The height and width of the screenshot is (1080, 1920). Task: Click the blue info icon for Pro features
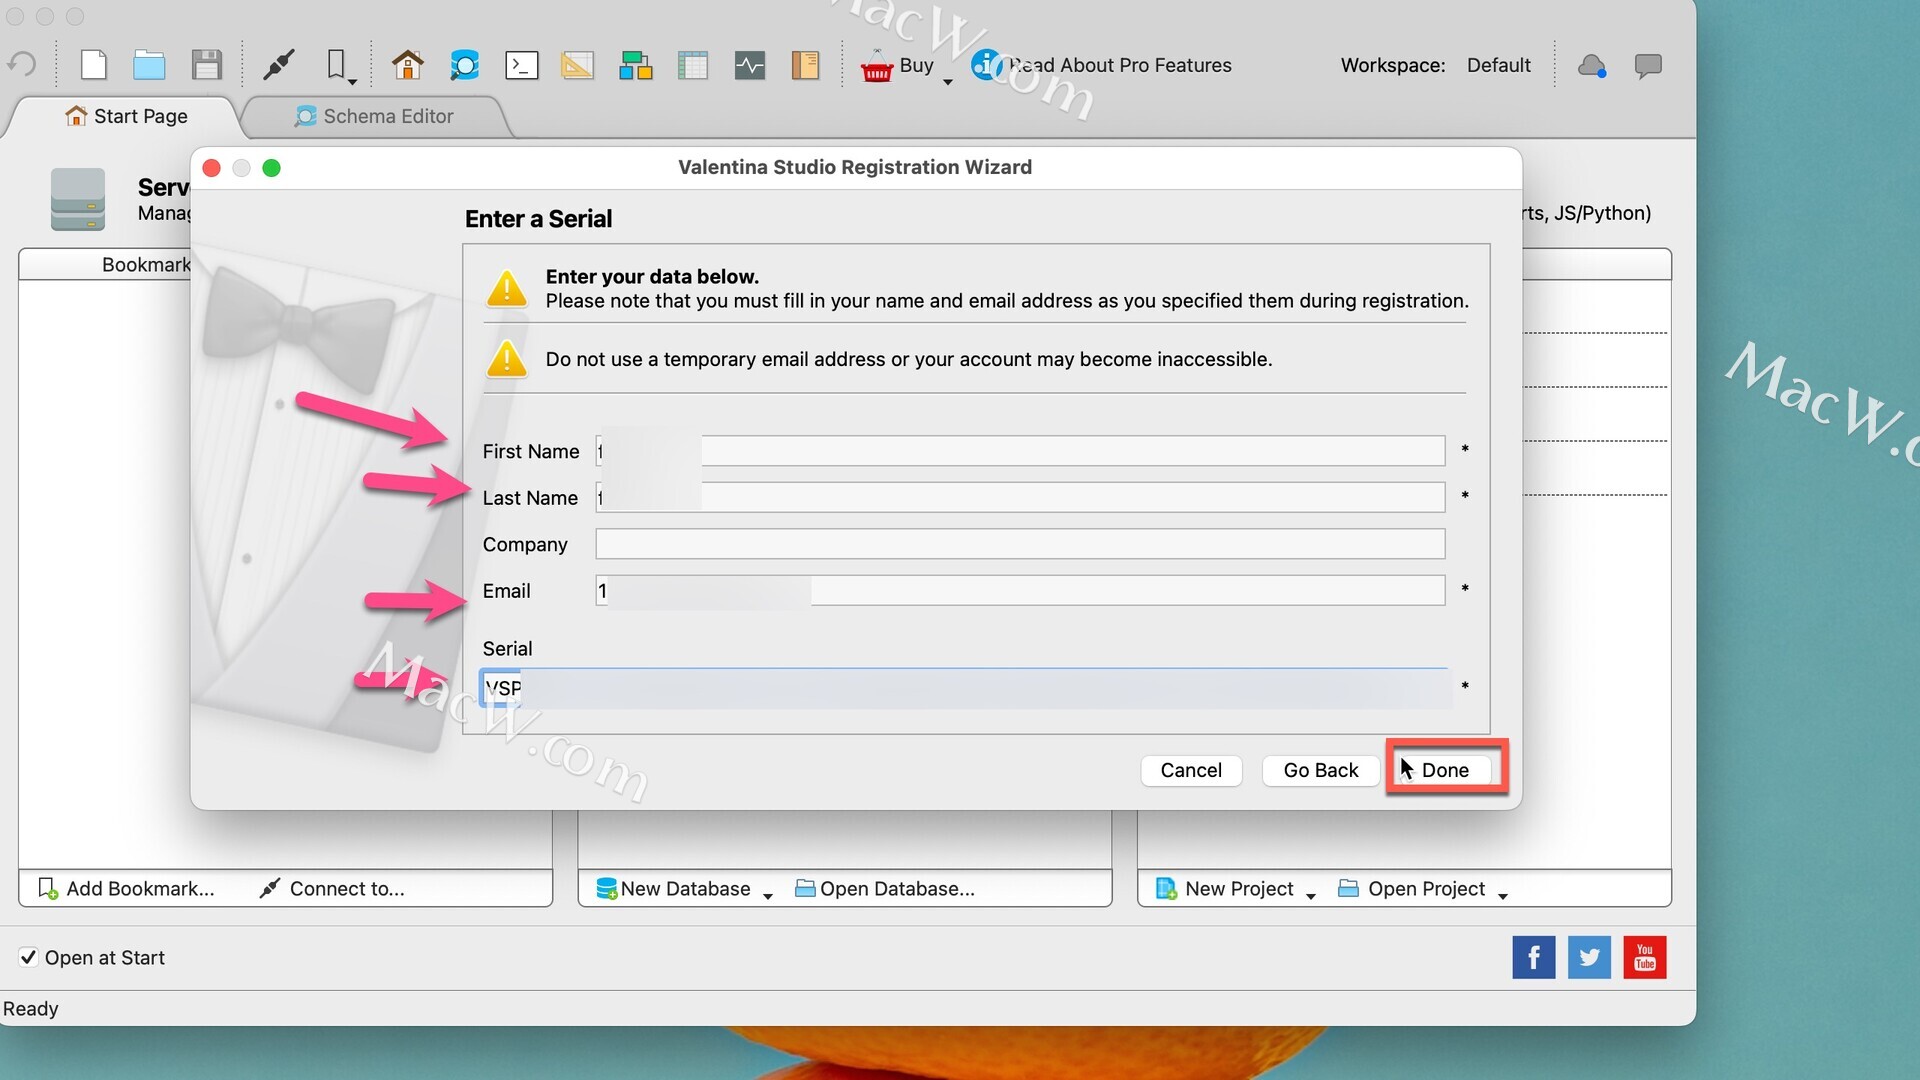coord(986,65)
